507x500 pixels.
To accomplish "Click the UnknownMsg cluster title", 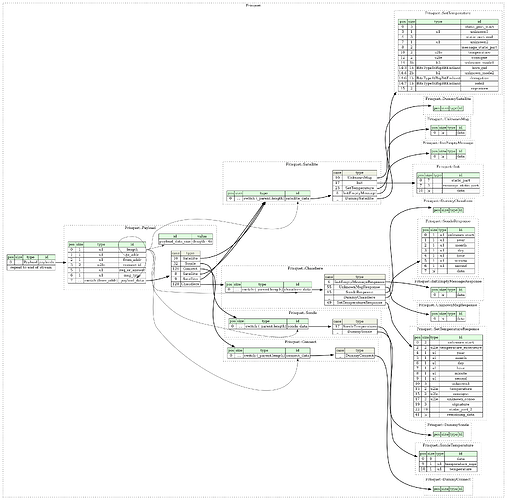I will pos(448,119).
